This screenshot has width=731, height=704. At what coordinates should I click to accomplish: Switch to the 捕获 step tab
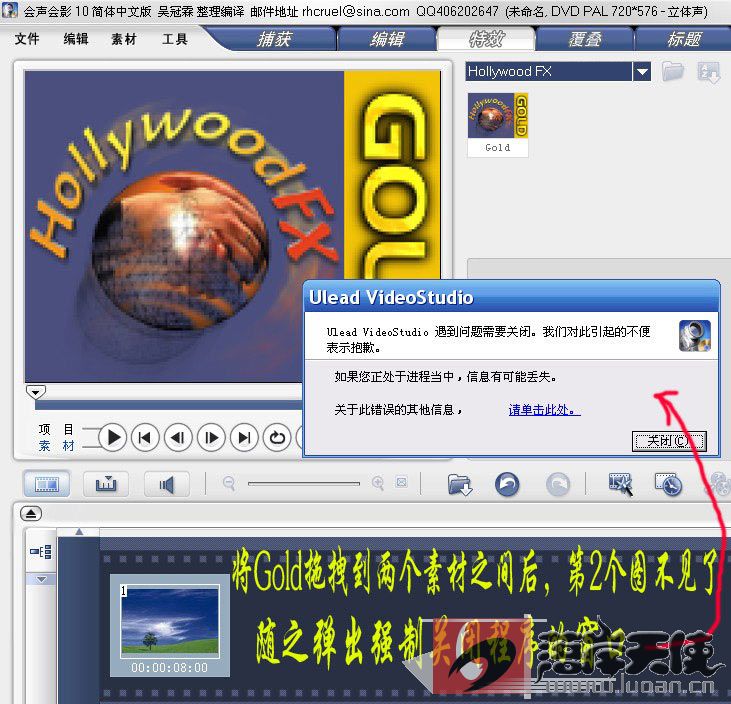click(x=274, y=39)
